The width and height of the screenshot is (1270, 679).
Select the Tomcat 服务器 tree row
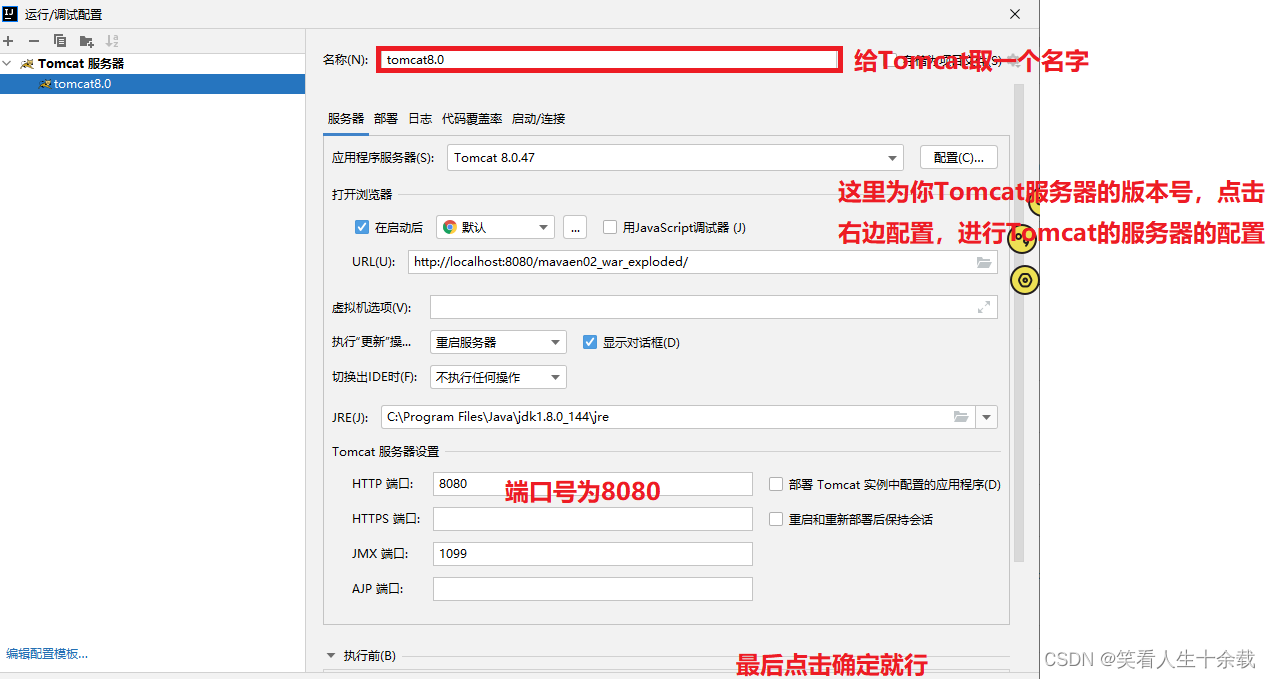pyautogui.click(x=152, y=64)
